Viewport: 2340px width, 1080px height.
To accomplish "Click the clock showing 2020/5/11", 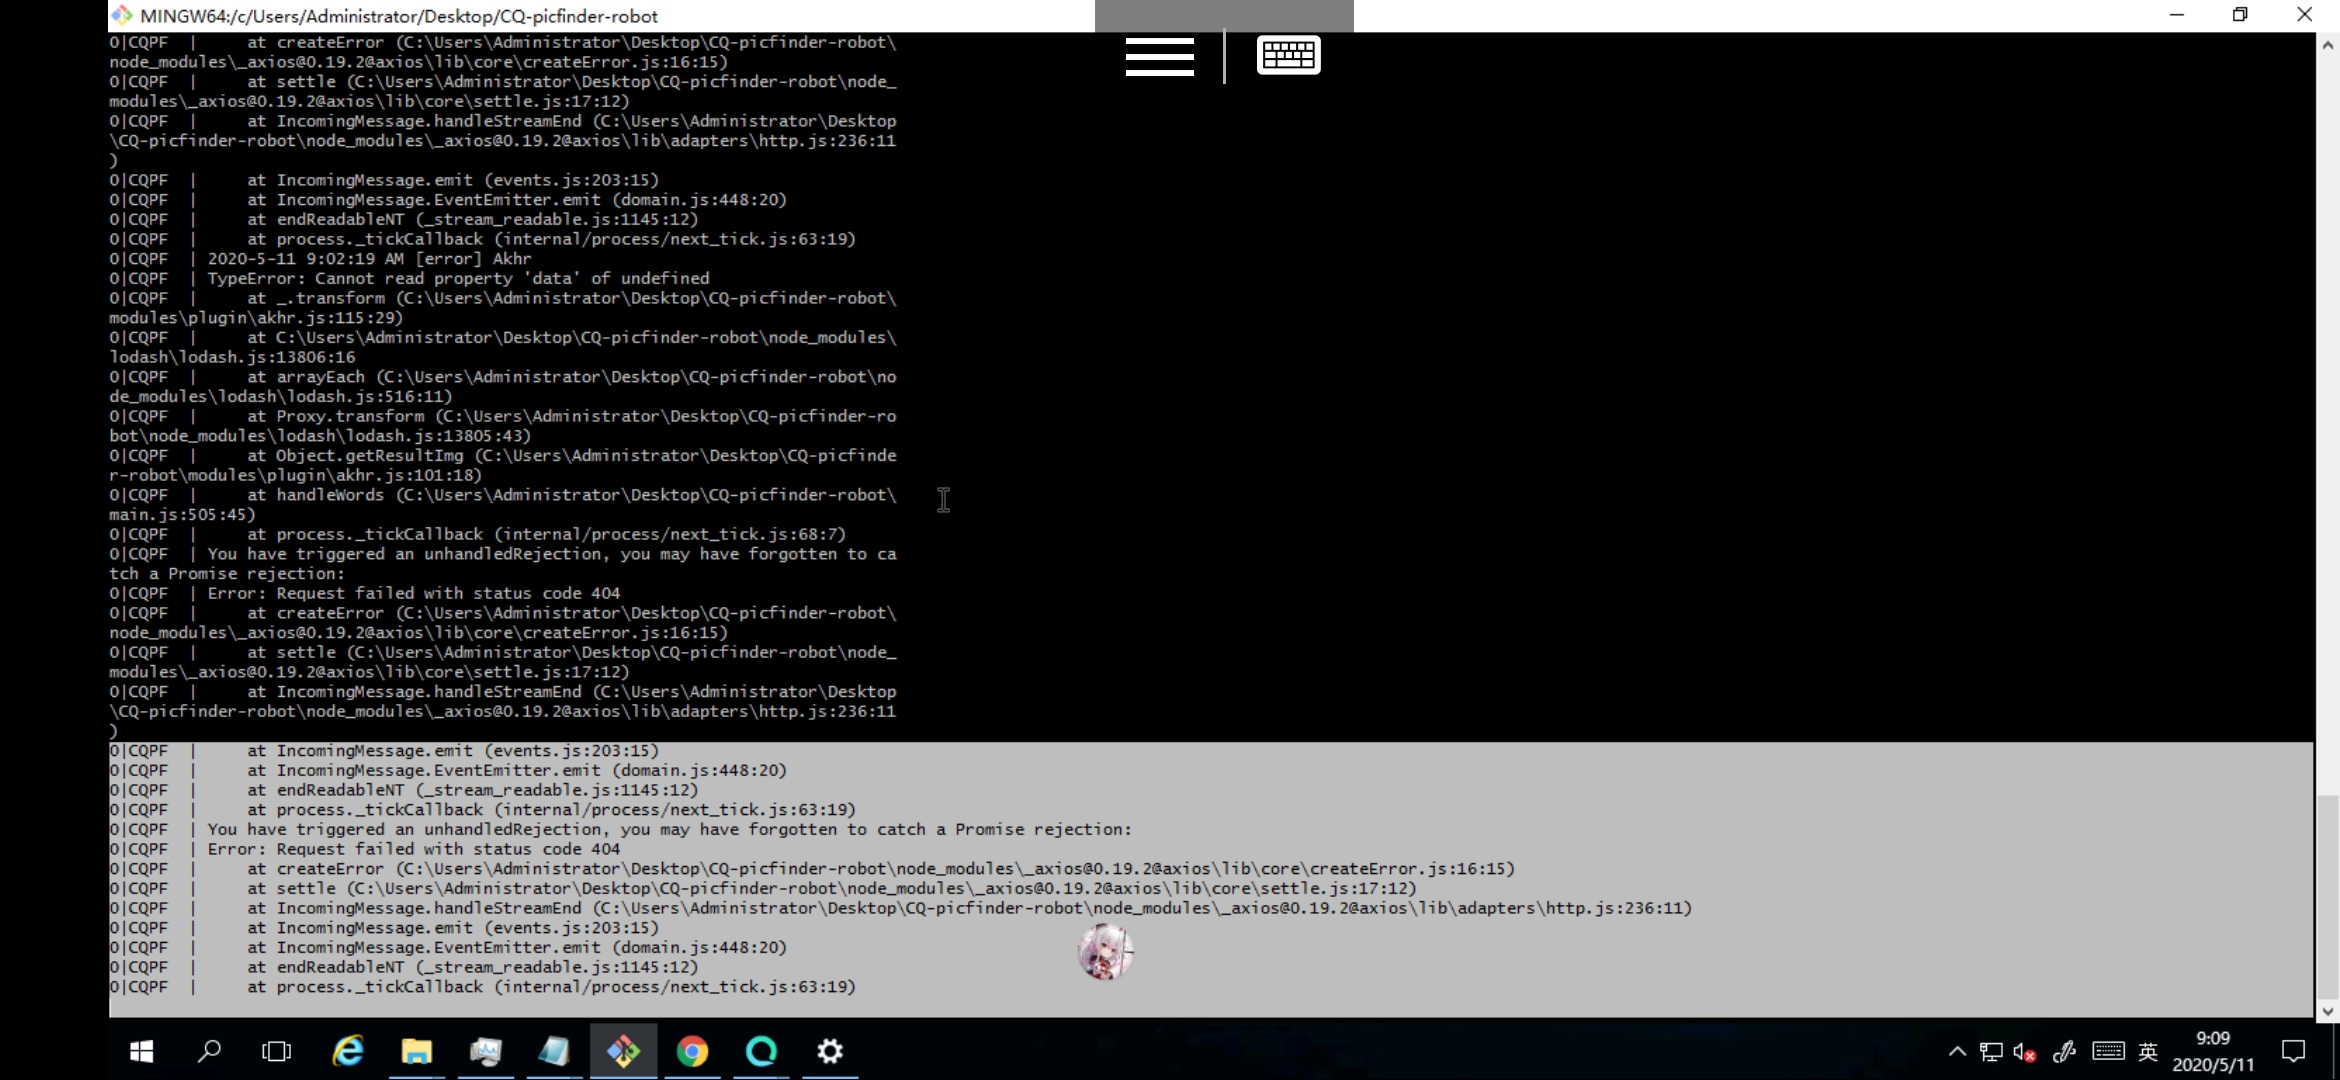I will (x=2212, y=1051).
